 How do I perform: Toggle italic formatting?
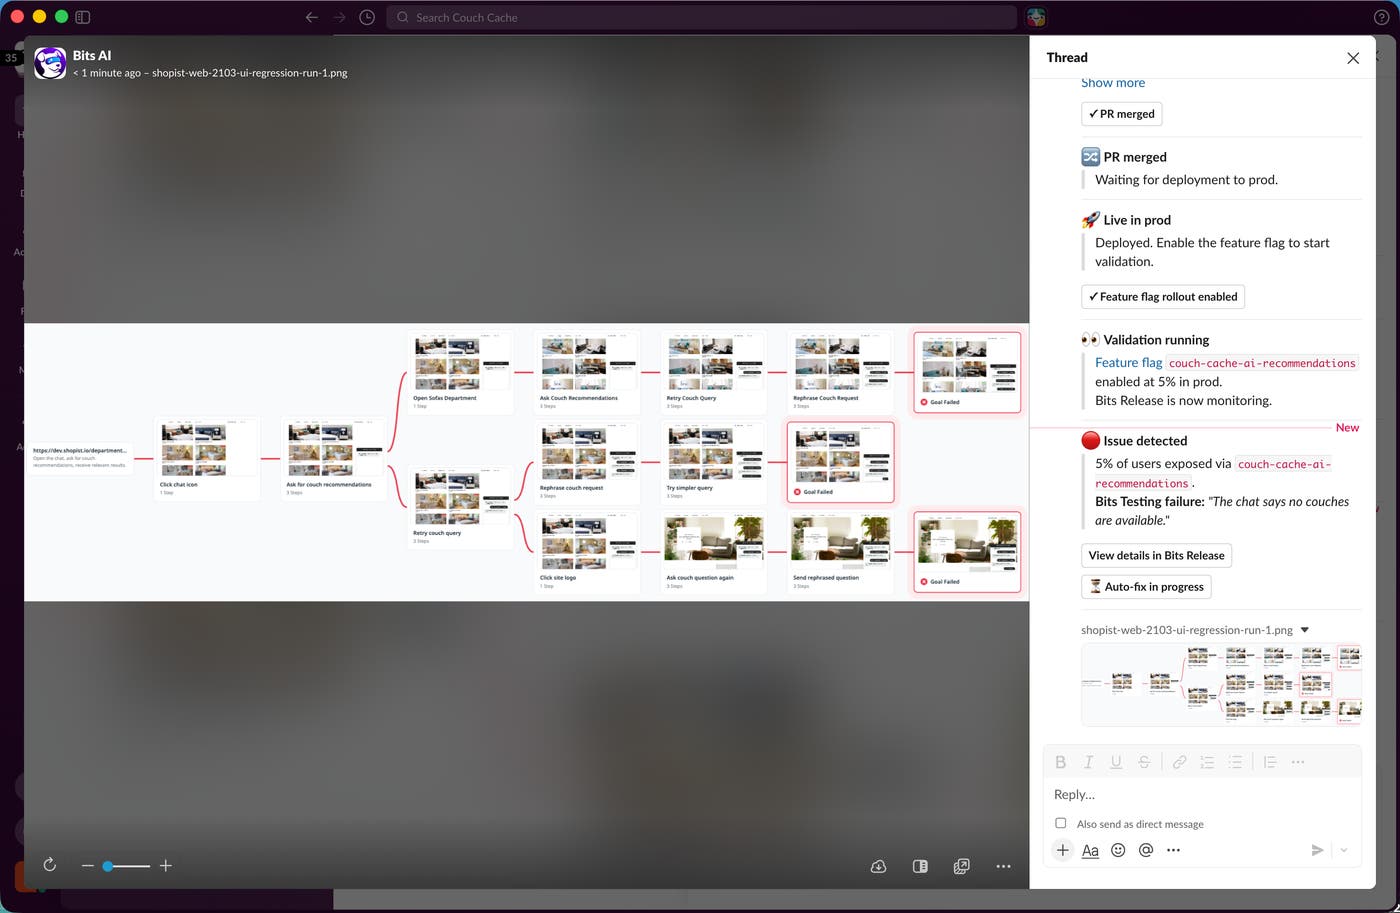click(1089, 762)
